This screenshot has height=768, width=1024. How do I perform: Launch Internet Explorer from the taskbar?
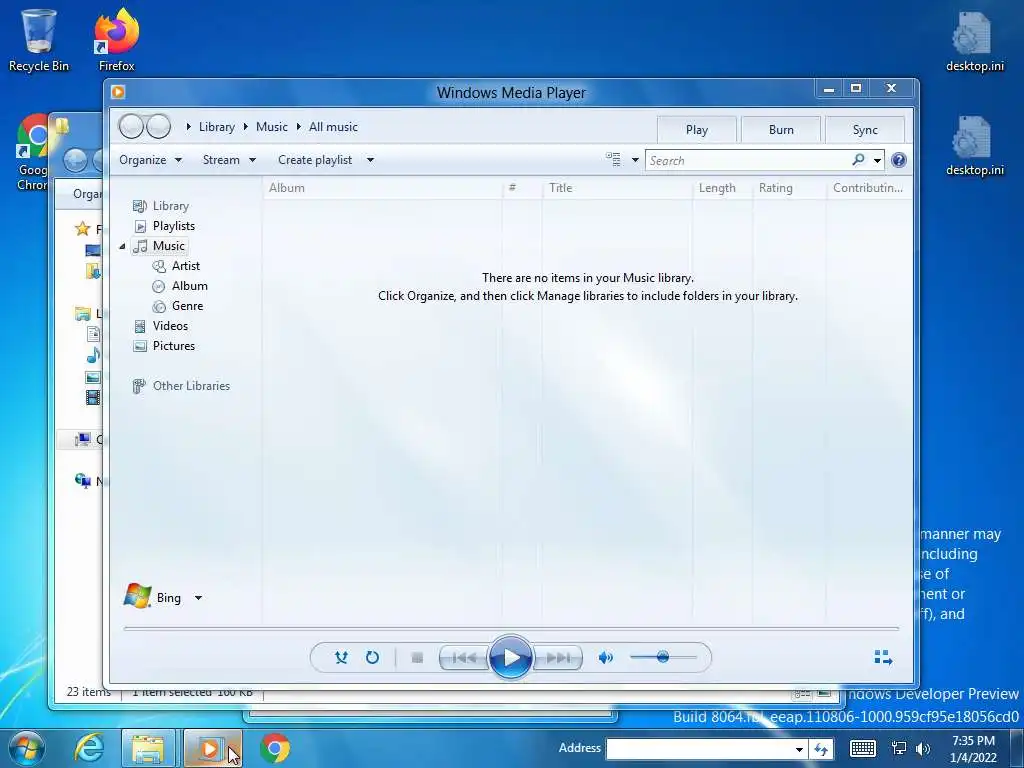[x=89, y=748]
